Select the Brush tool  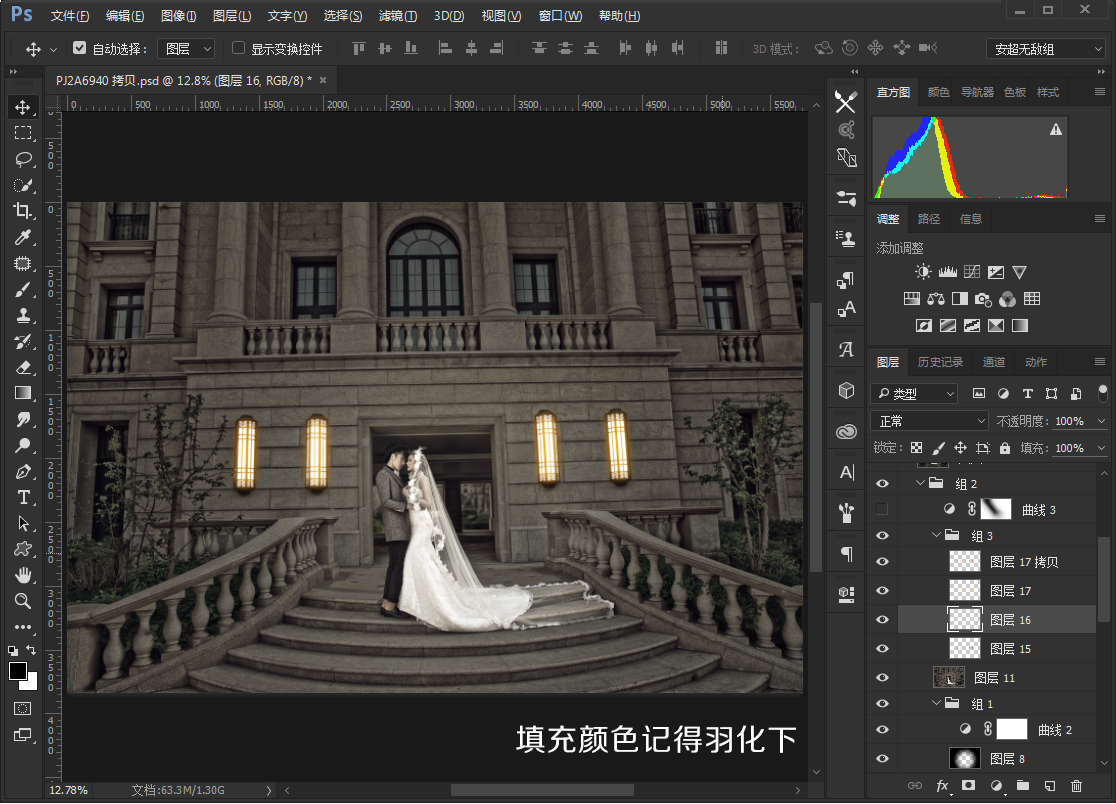pos(23,290)
